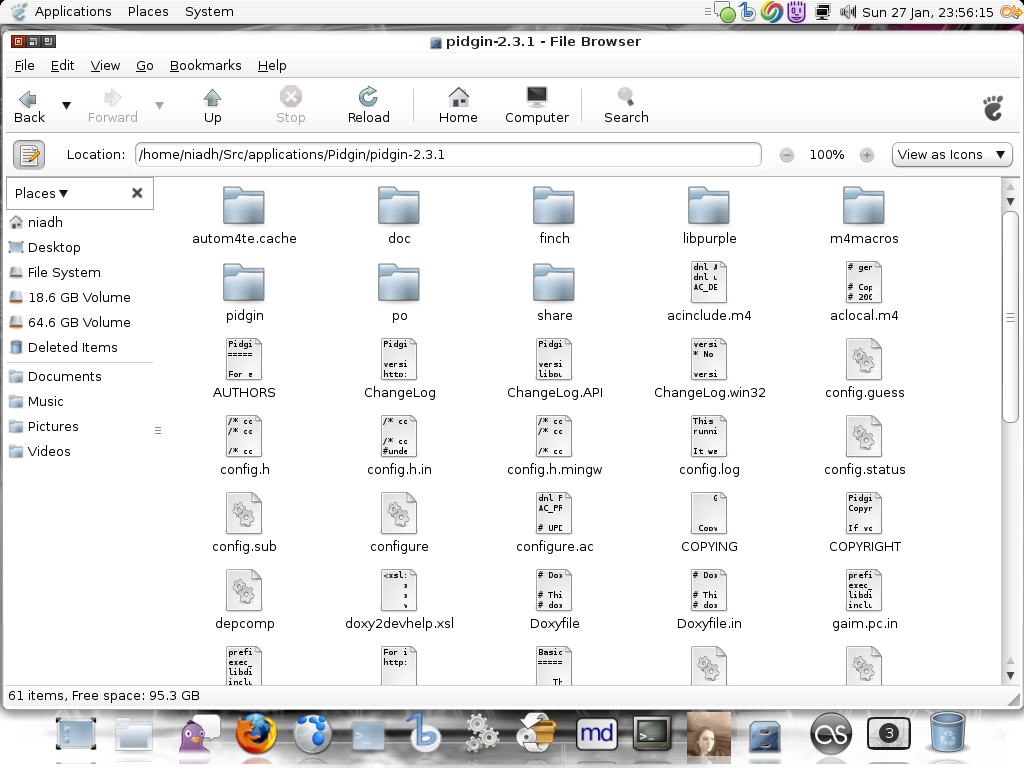Viewport: 1024px width, 768px height.
Task: Launch Firefox from the dock
Action: tap(257, 733)
